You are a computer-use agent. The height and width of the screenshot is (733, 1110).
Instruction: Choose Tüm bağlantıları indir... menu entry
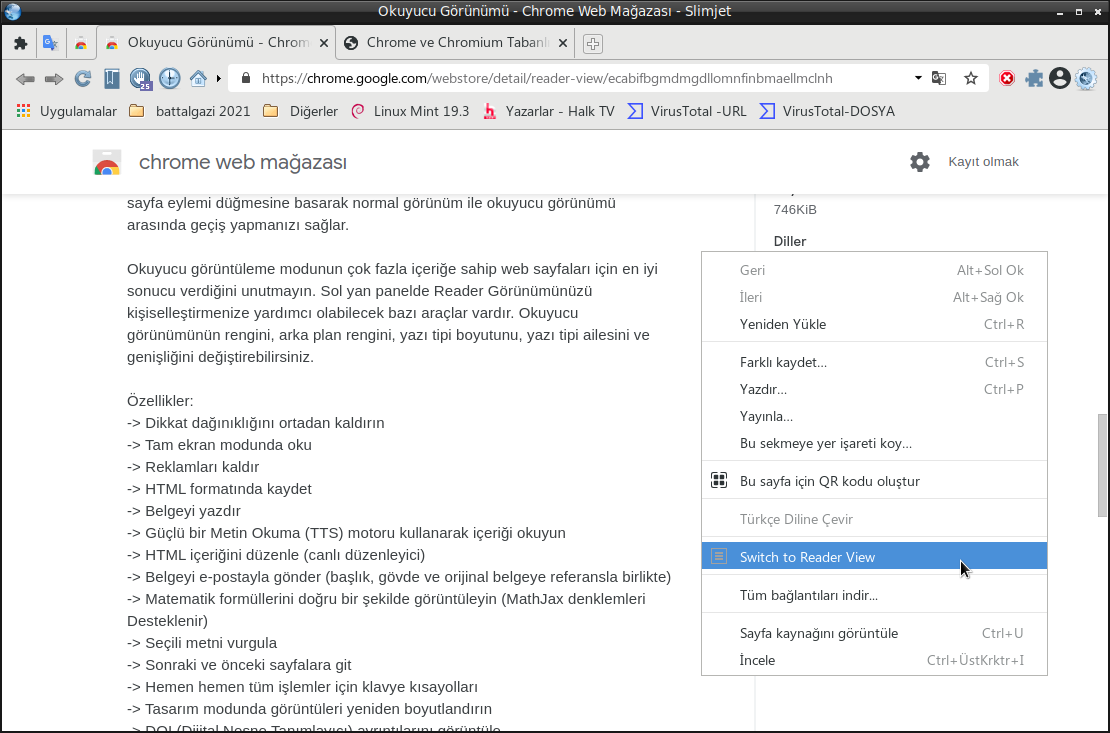pyautogui.click(x=874, y=595)
